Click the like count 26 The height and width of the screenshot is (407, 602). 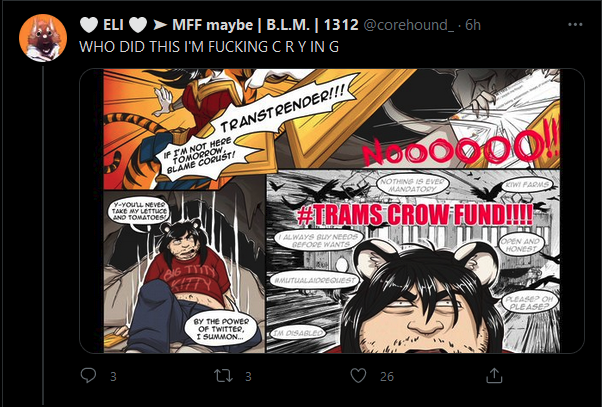point(387,377)
